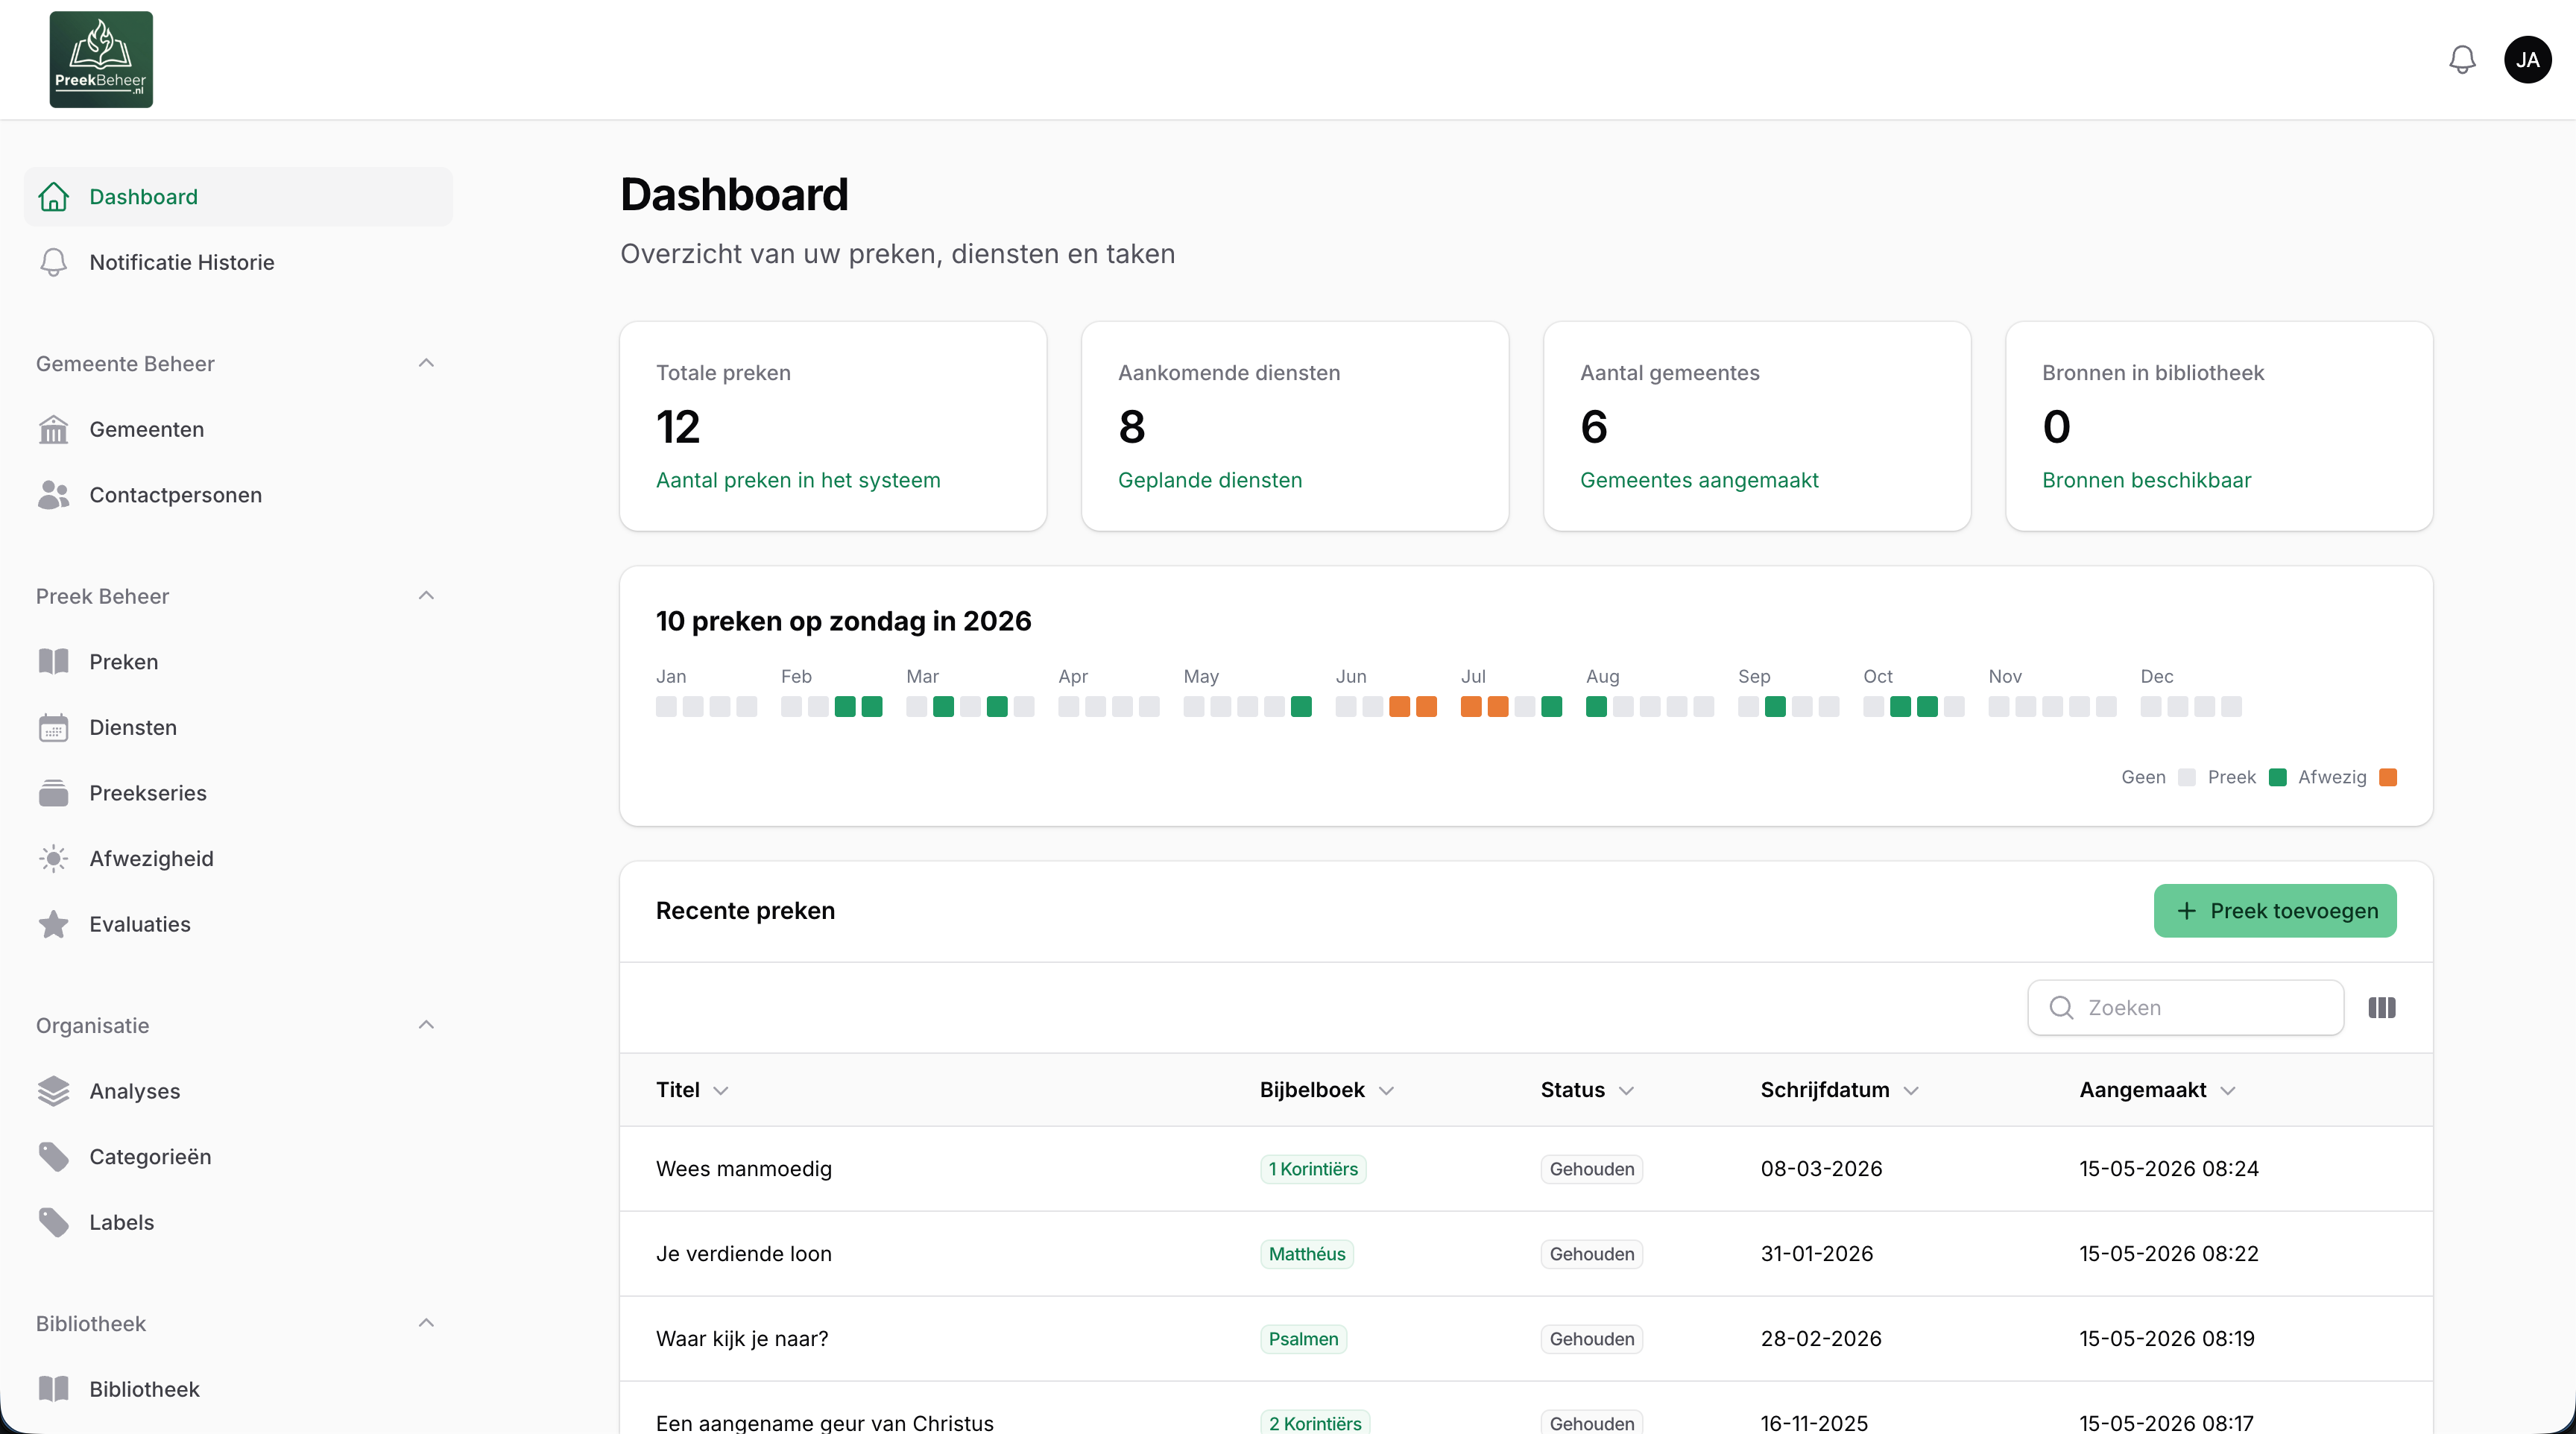Open Schrijfdatum column sort dropdown
Screen dimensions: 2576x1434
[1911, 1091]
